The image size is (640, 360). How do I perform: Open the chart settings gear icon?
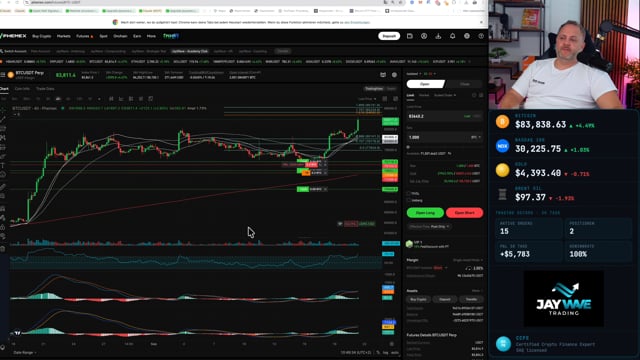pos(394,75)
